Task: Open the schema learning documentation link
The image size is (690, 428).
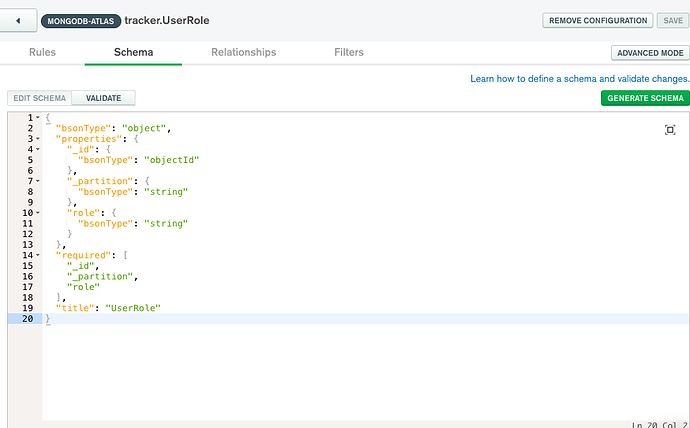Action: (x=579, y=78)
